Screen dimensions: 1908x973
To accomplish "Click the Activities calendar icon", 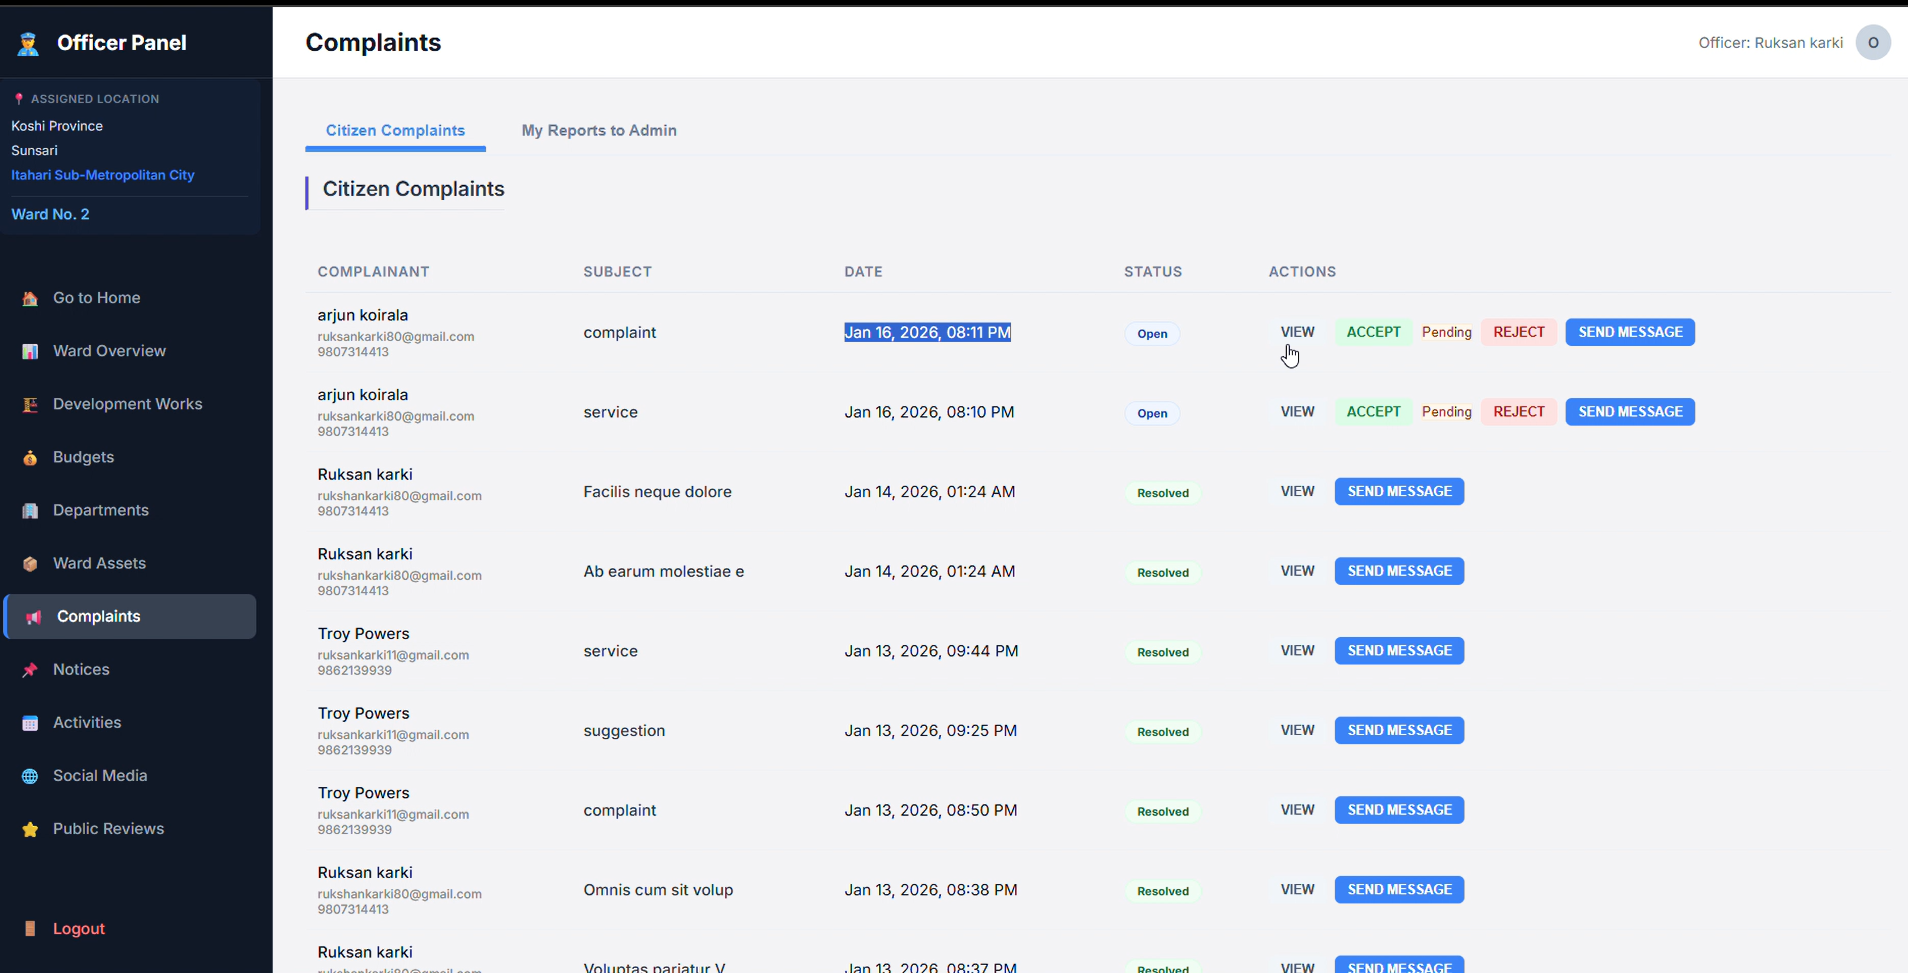I will [x=30, y=723].
